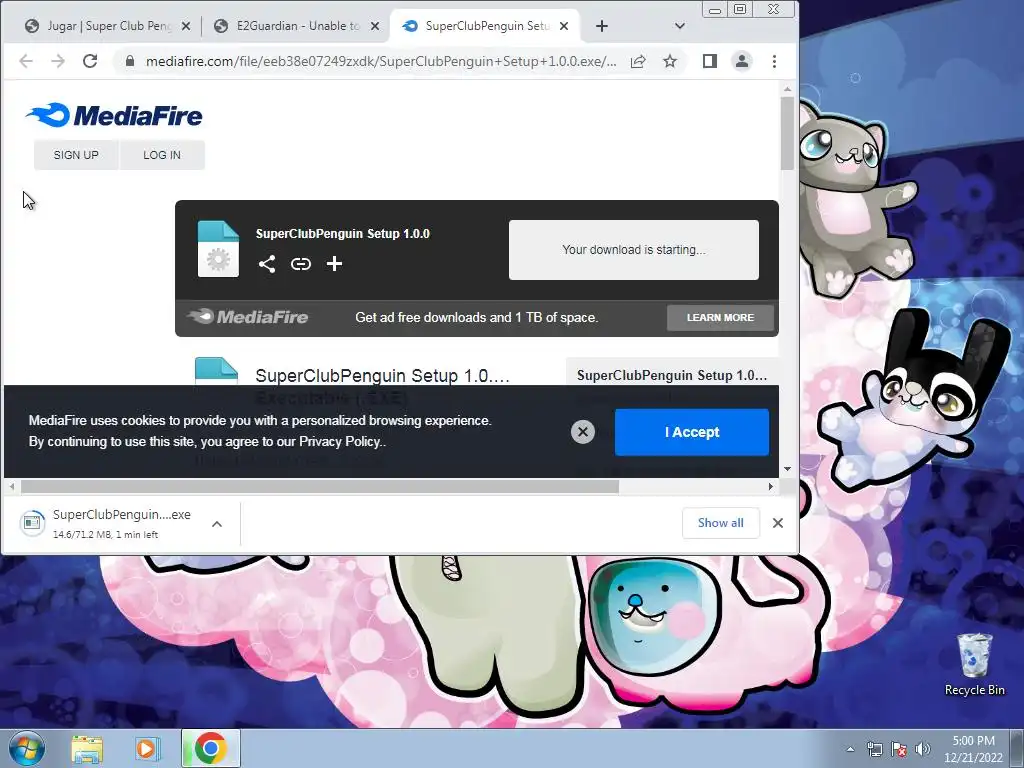The image size is (1024, 768).
Task: Click the Your download is starting box
Action: click(633, 249)
